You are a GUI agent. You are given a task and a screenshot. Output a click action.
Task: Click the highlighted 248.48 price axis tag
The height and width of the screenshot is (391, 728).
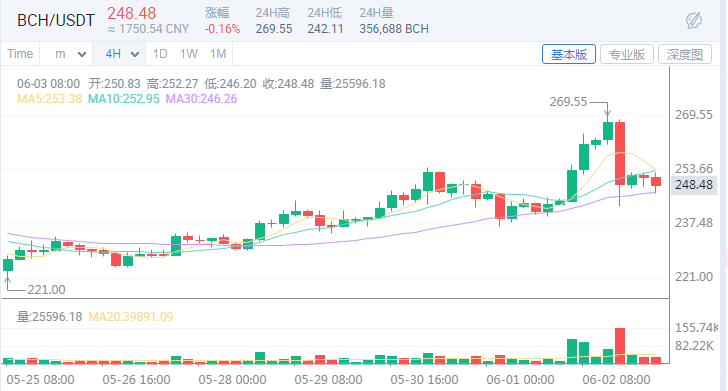tap(694, 185)
